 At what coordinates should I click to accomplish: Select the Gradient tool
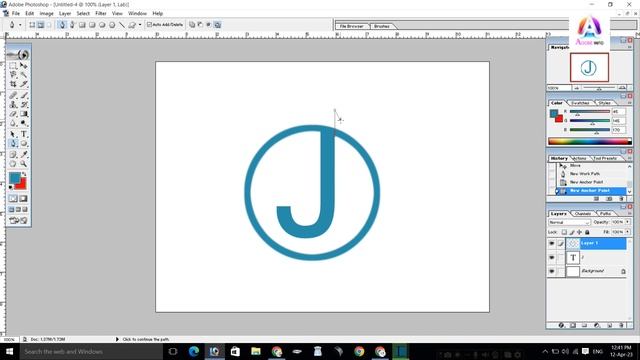[x=24, y=114]
